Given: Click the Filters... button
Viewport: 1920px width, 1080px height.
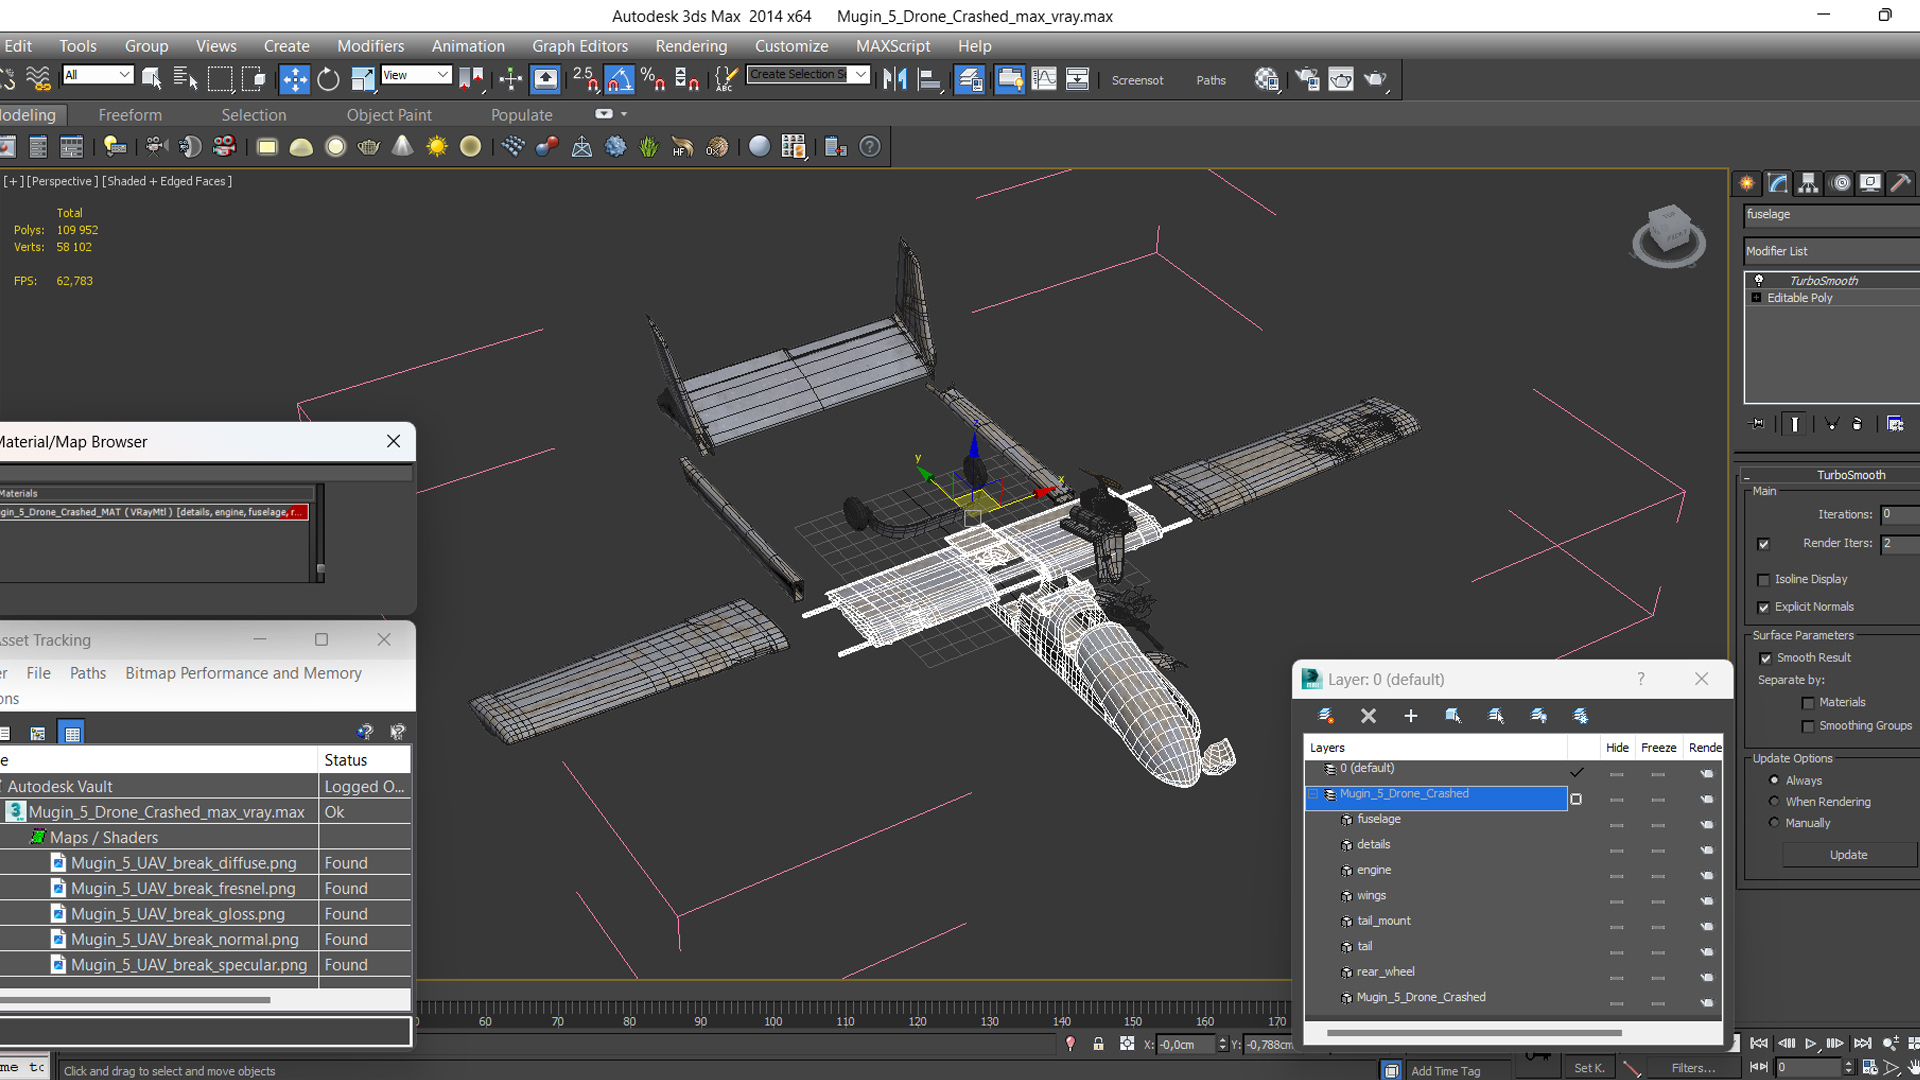Looking at the screenshot, I should tap(1693, 1068).
